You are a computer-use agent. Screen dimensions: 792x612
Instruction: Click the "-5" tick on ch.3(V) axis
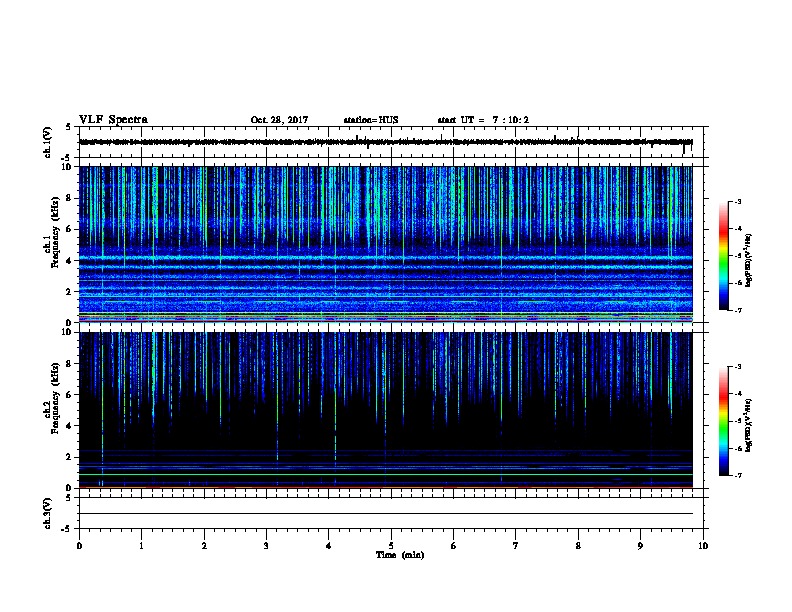coord(67,529)
